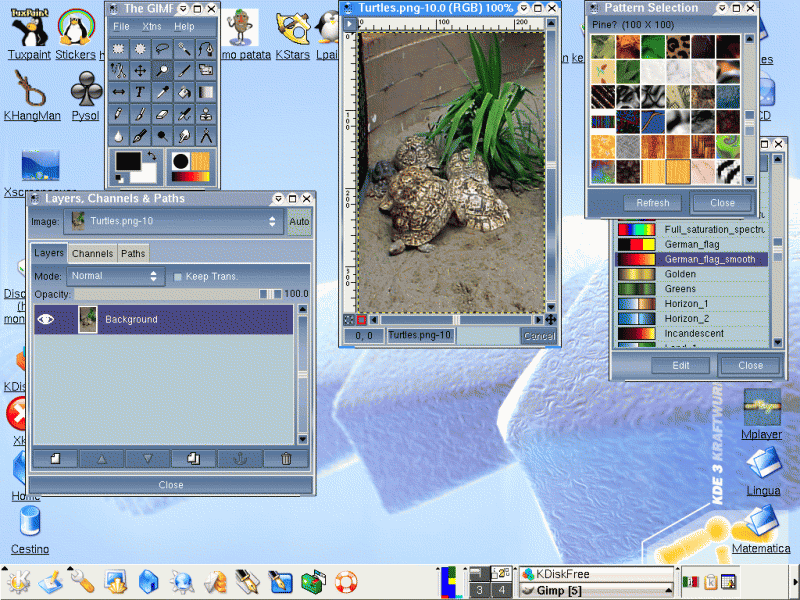The height and width of the screenshot is (600, 800).
Task: Switch to the Layers tab
Action: pos(49,253)
